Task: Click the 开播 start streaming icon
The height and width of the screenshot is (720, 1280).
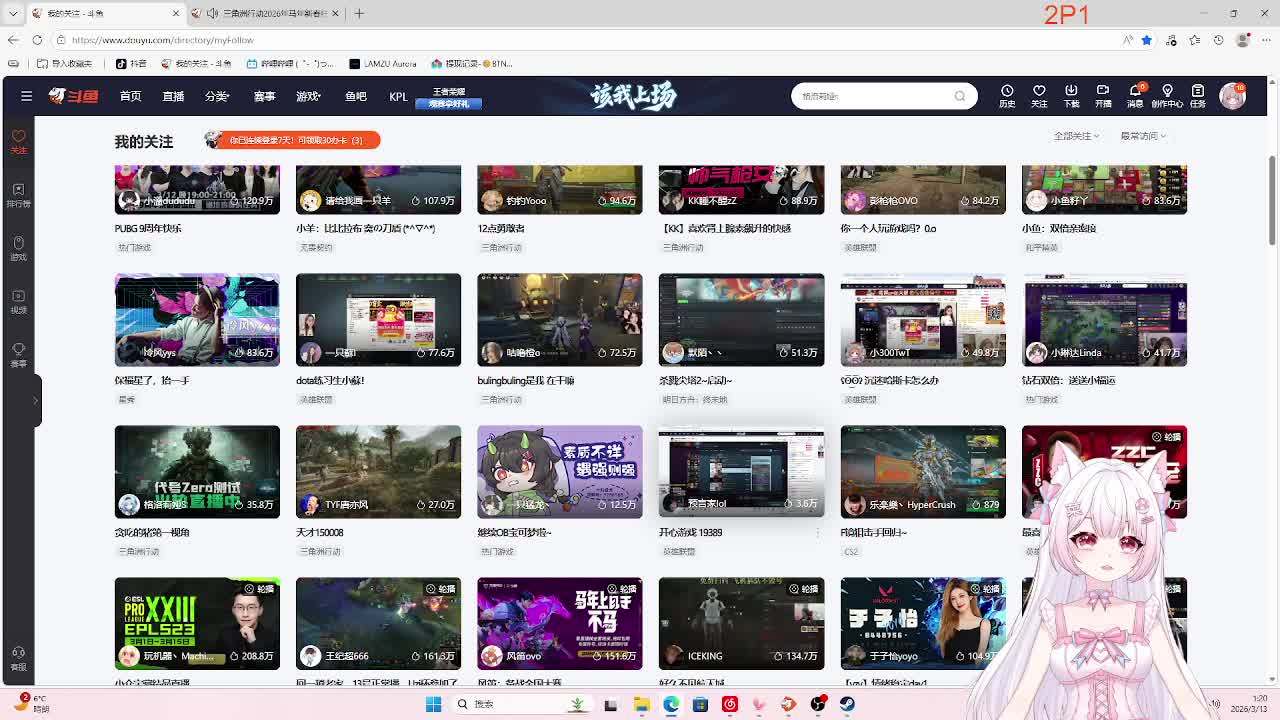Action: point(1103,95)
